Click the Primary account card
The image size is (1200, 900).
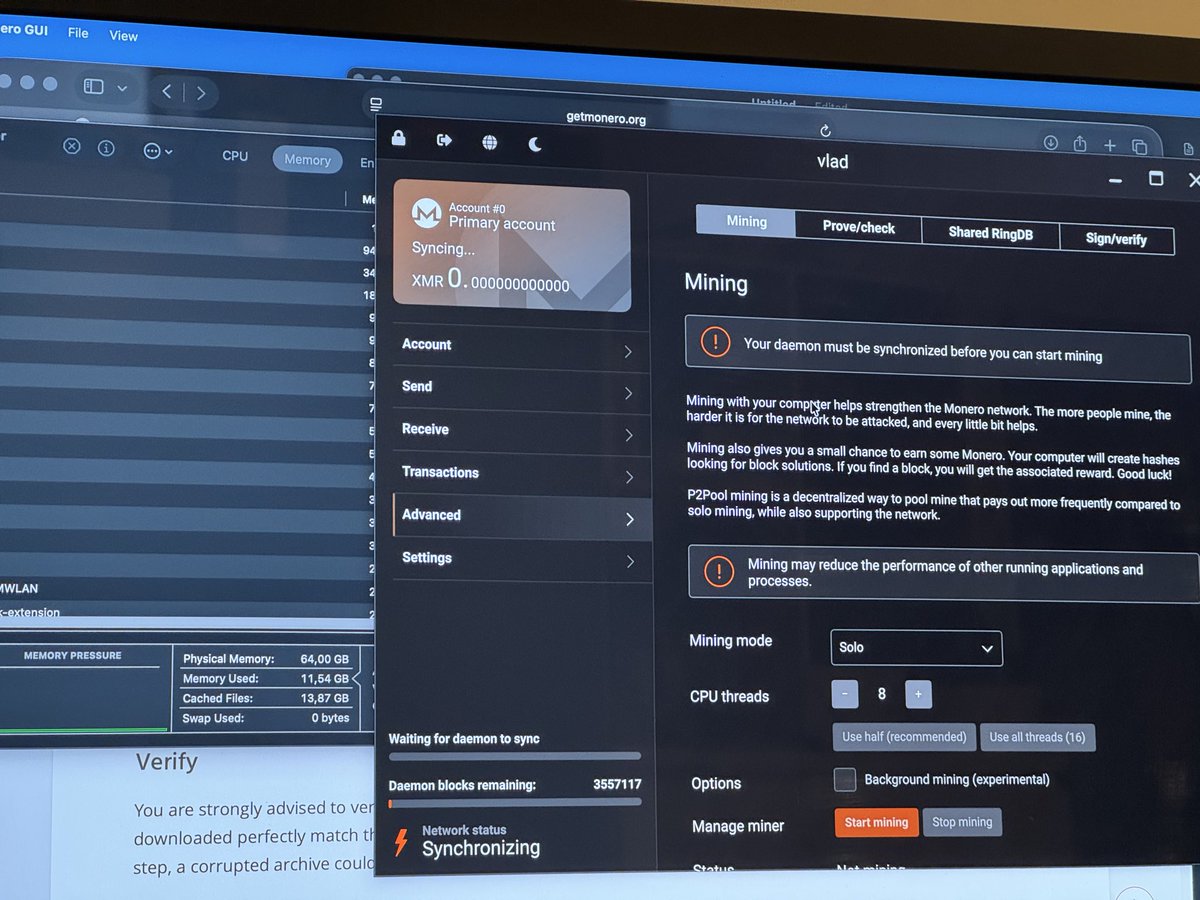point(512,246)
